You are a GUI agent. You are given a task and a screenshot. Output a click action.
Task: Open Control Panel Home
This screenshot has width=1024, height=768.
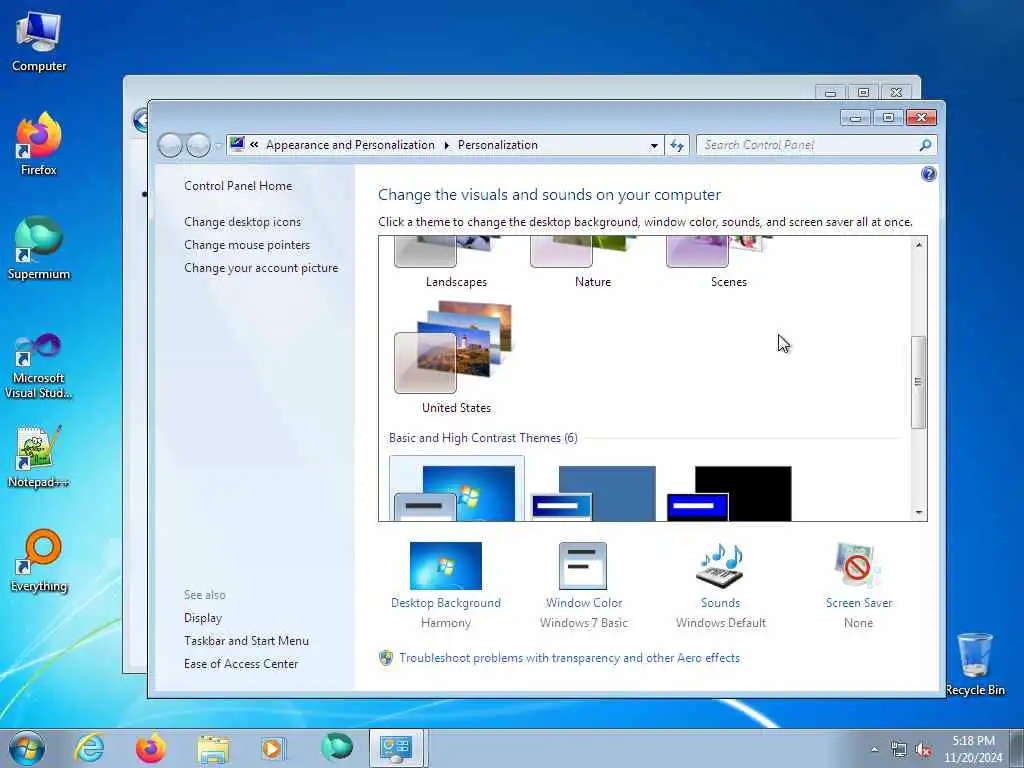[x=238, y=185]
